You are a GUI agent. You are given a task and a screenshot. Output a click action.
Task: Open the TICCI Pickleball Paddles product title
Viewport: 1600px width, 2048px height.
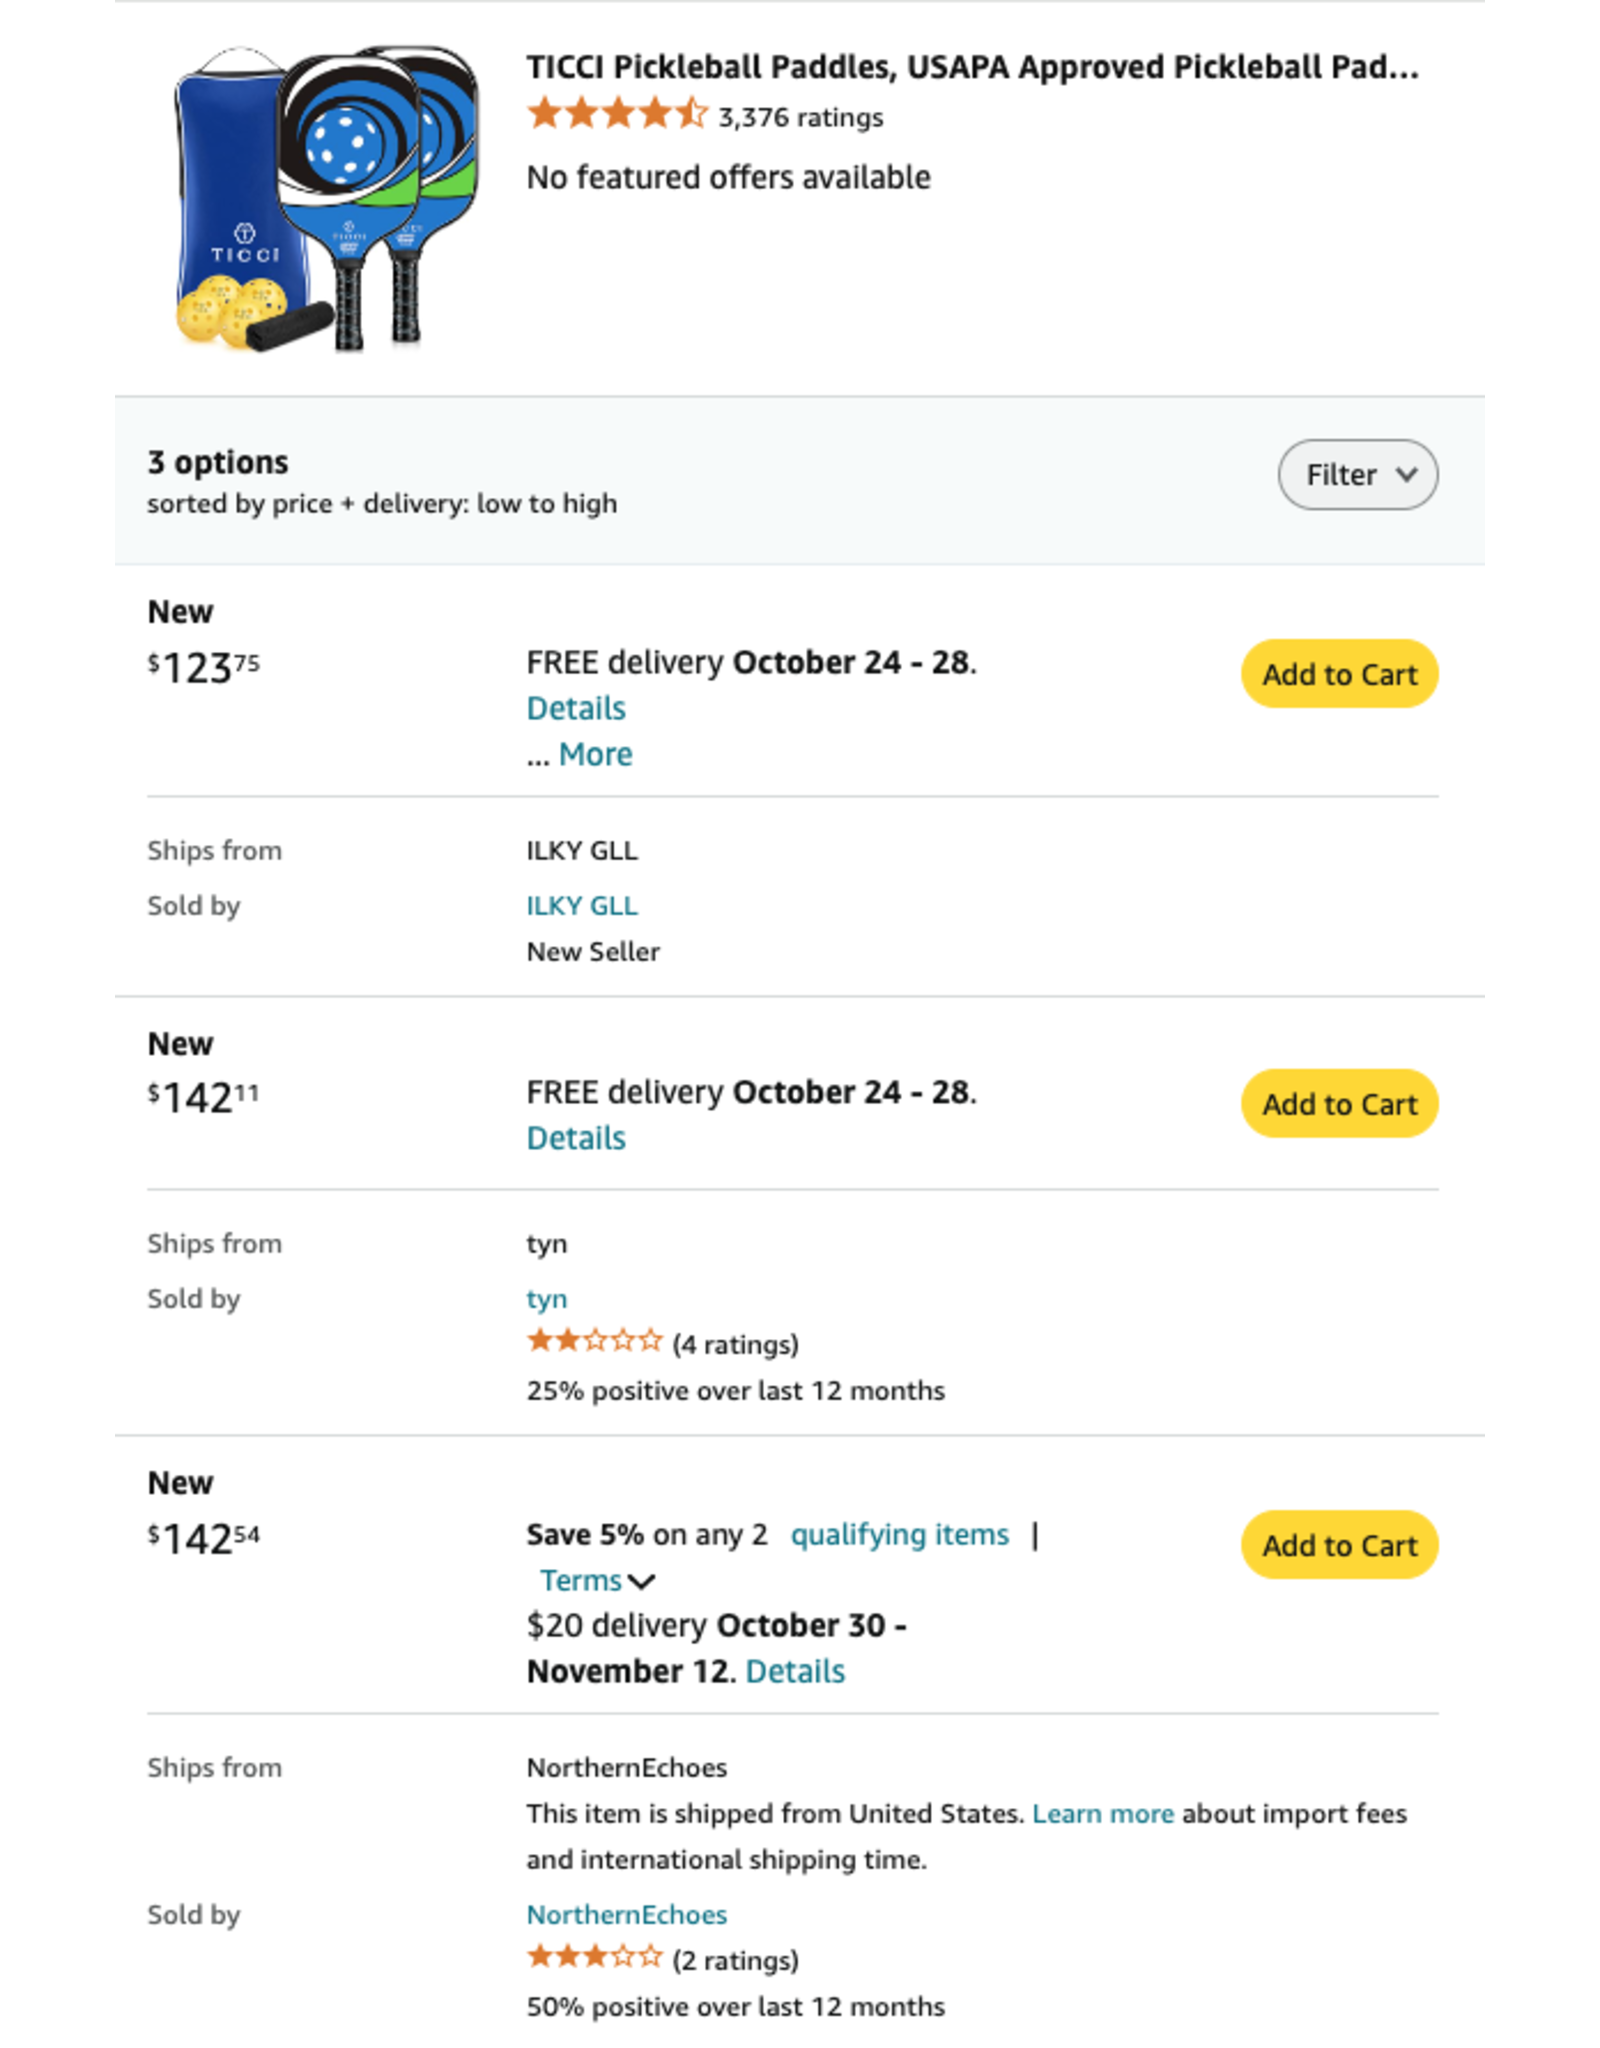[972, 67]
